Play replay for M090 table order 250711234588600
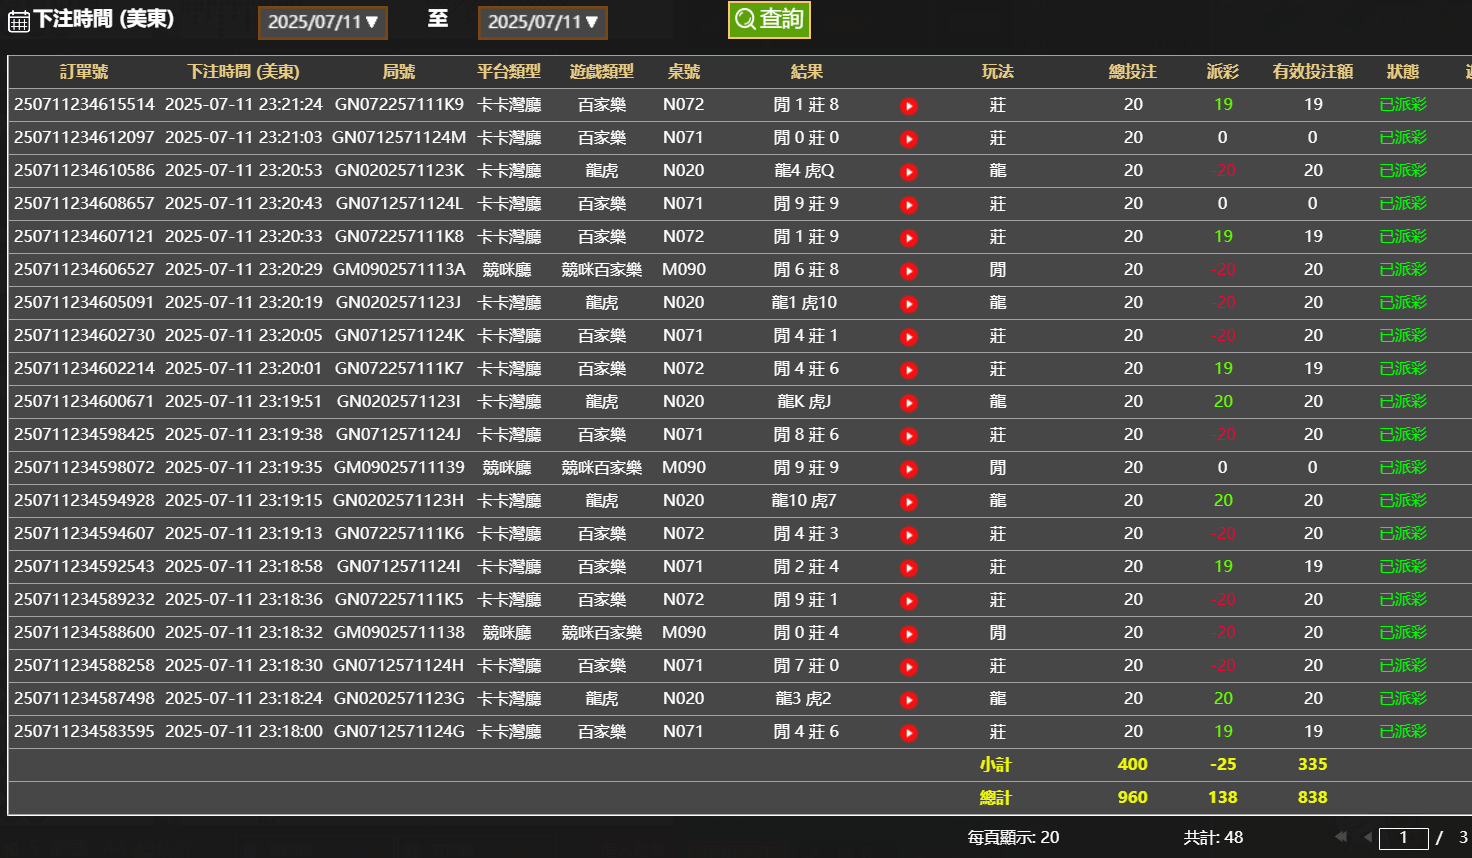This screenshot has width=1472, height=858. click(x=908, y=633)
